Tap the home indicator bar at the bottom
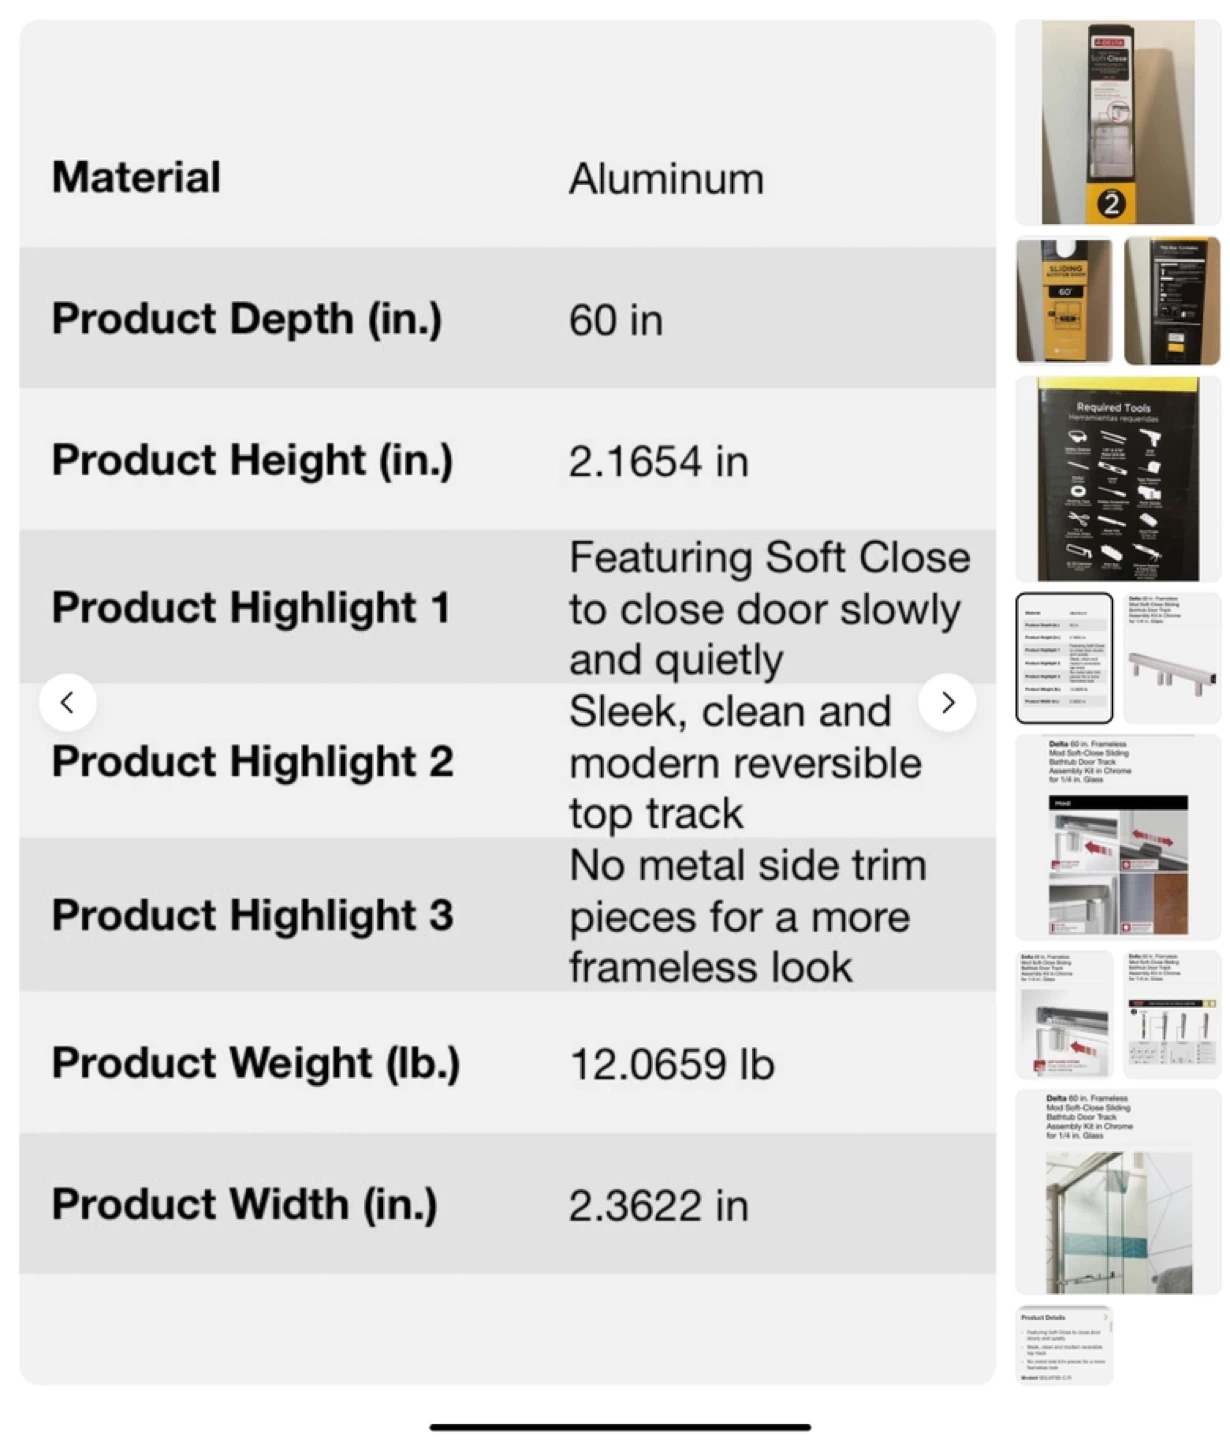Screen dimensions: 1230x1440 point(620,1427)
